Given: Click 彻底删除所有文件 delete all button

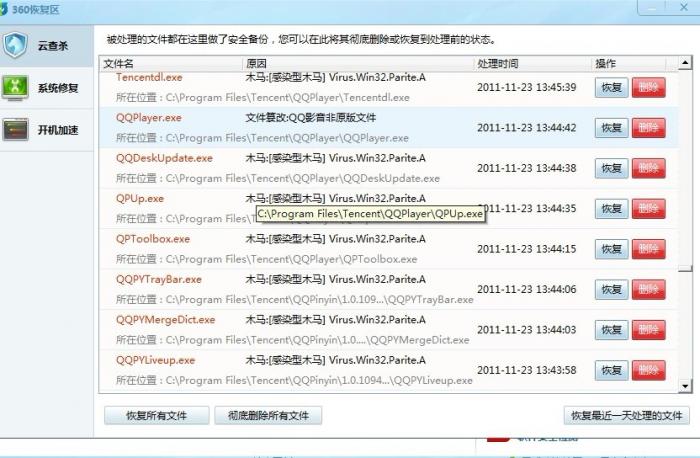Looking at the screenshot, I should [268, 416].
